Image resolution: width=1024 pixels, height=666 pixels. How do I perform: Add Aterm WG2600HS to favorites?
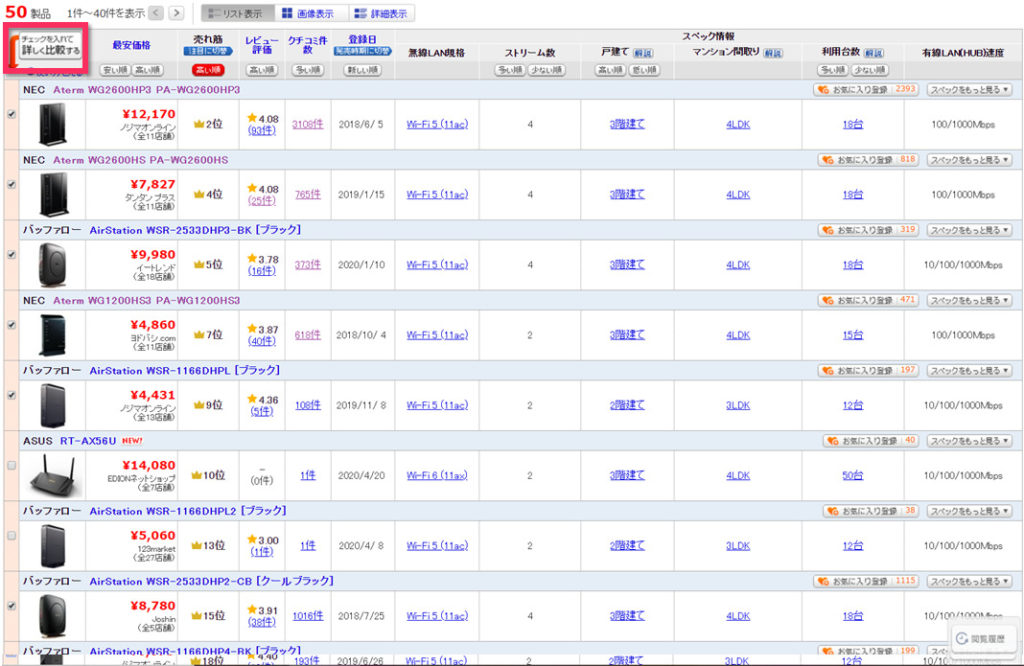coord(869,160)
